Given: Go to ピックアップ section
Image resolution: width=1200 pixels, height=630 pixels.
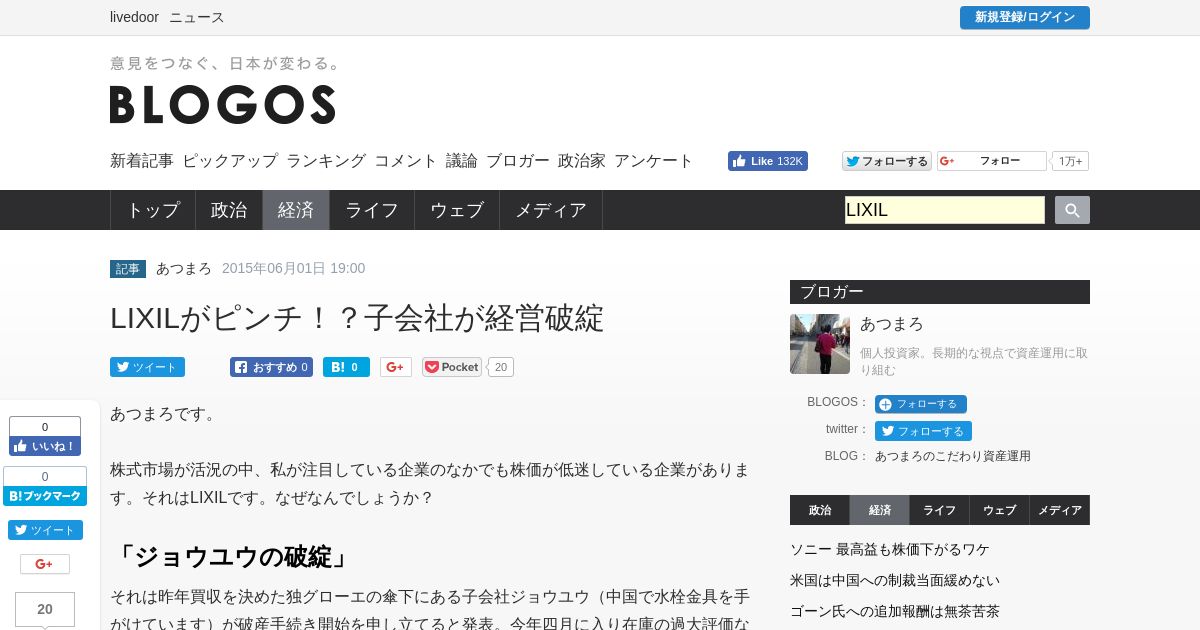Looking at the screenshot, I should 230,160.
